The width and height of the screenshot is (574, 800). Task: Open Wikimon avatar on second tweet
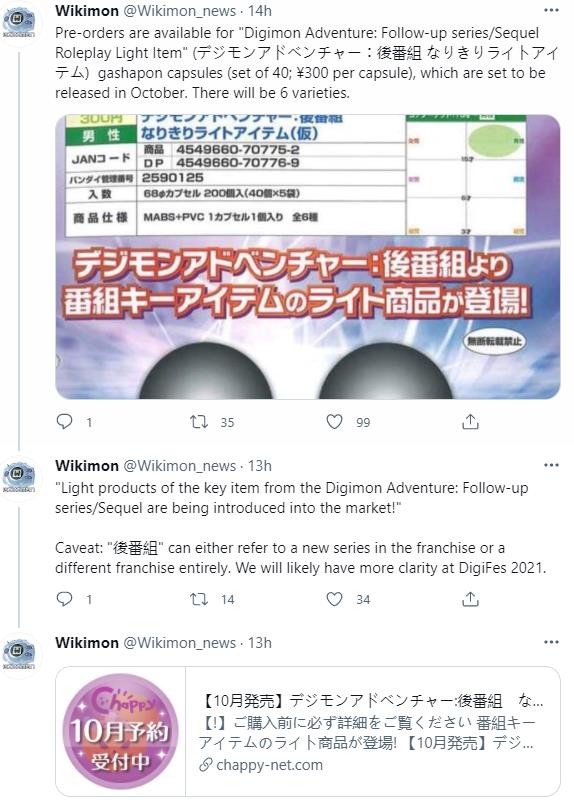coord(19,478)
